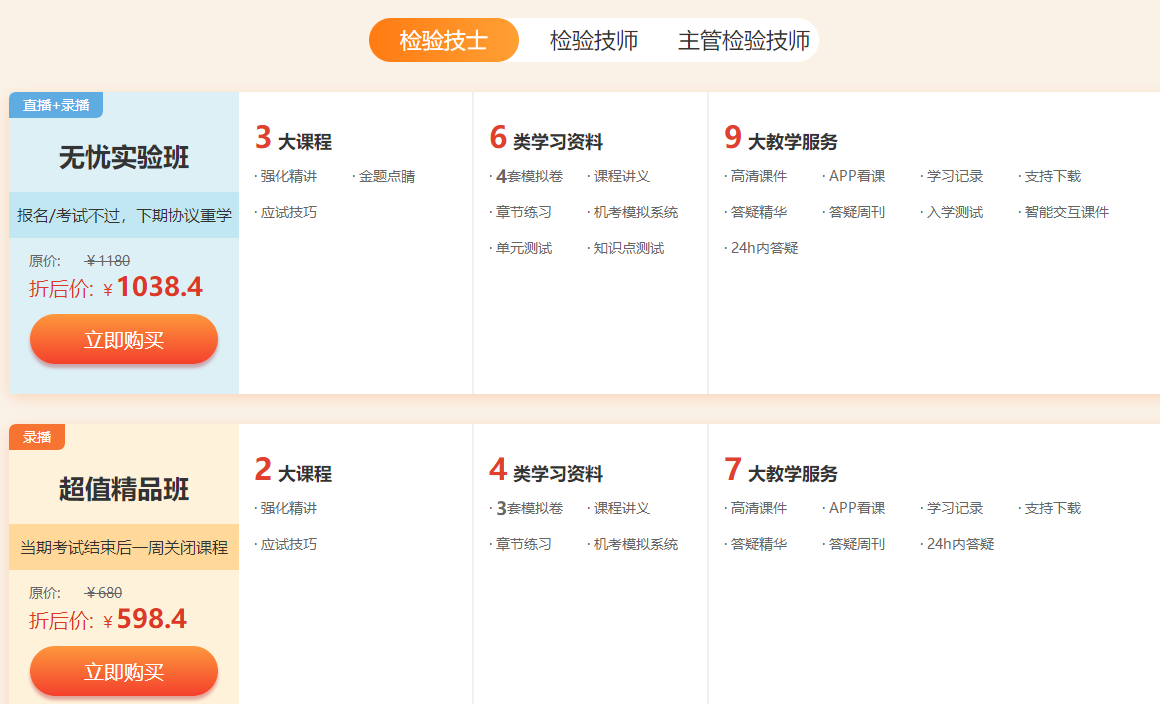The width and height of the screenshot is (1160, 704).
Task: Click the 报名/考试不过，下期协议重学 banner
Action: point(124,215)
